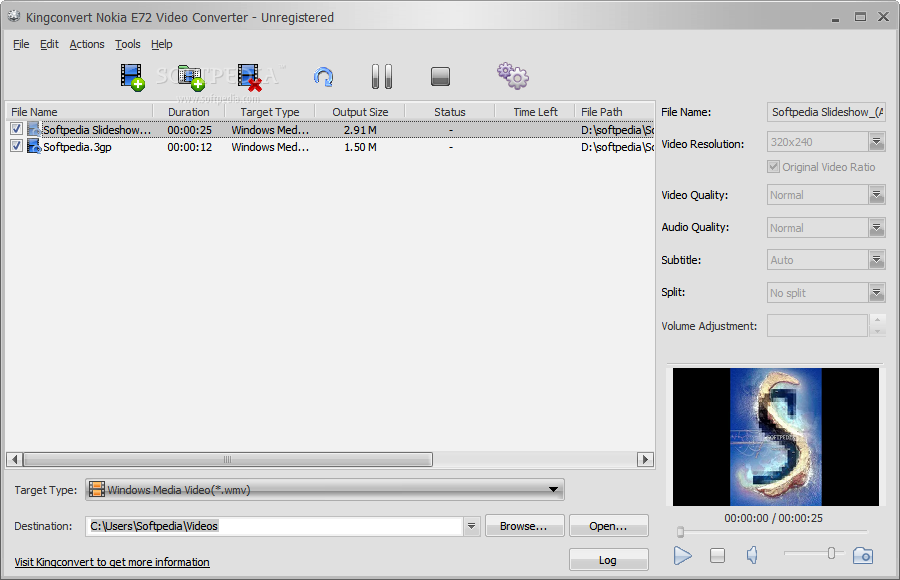Click the Log button

tap(608, 560)
